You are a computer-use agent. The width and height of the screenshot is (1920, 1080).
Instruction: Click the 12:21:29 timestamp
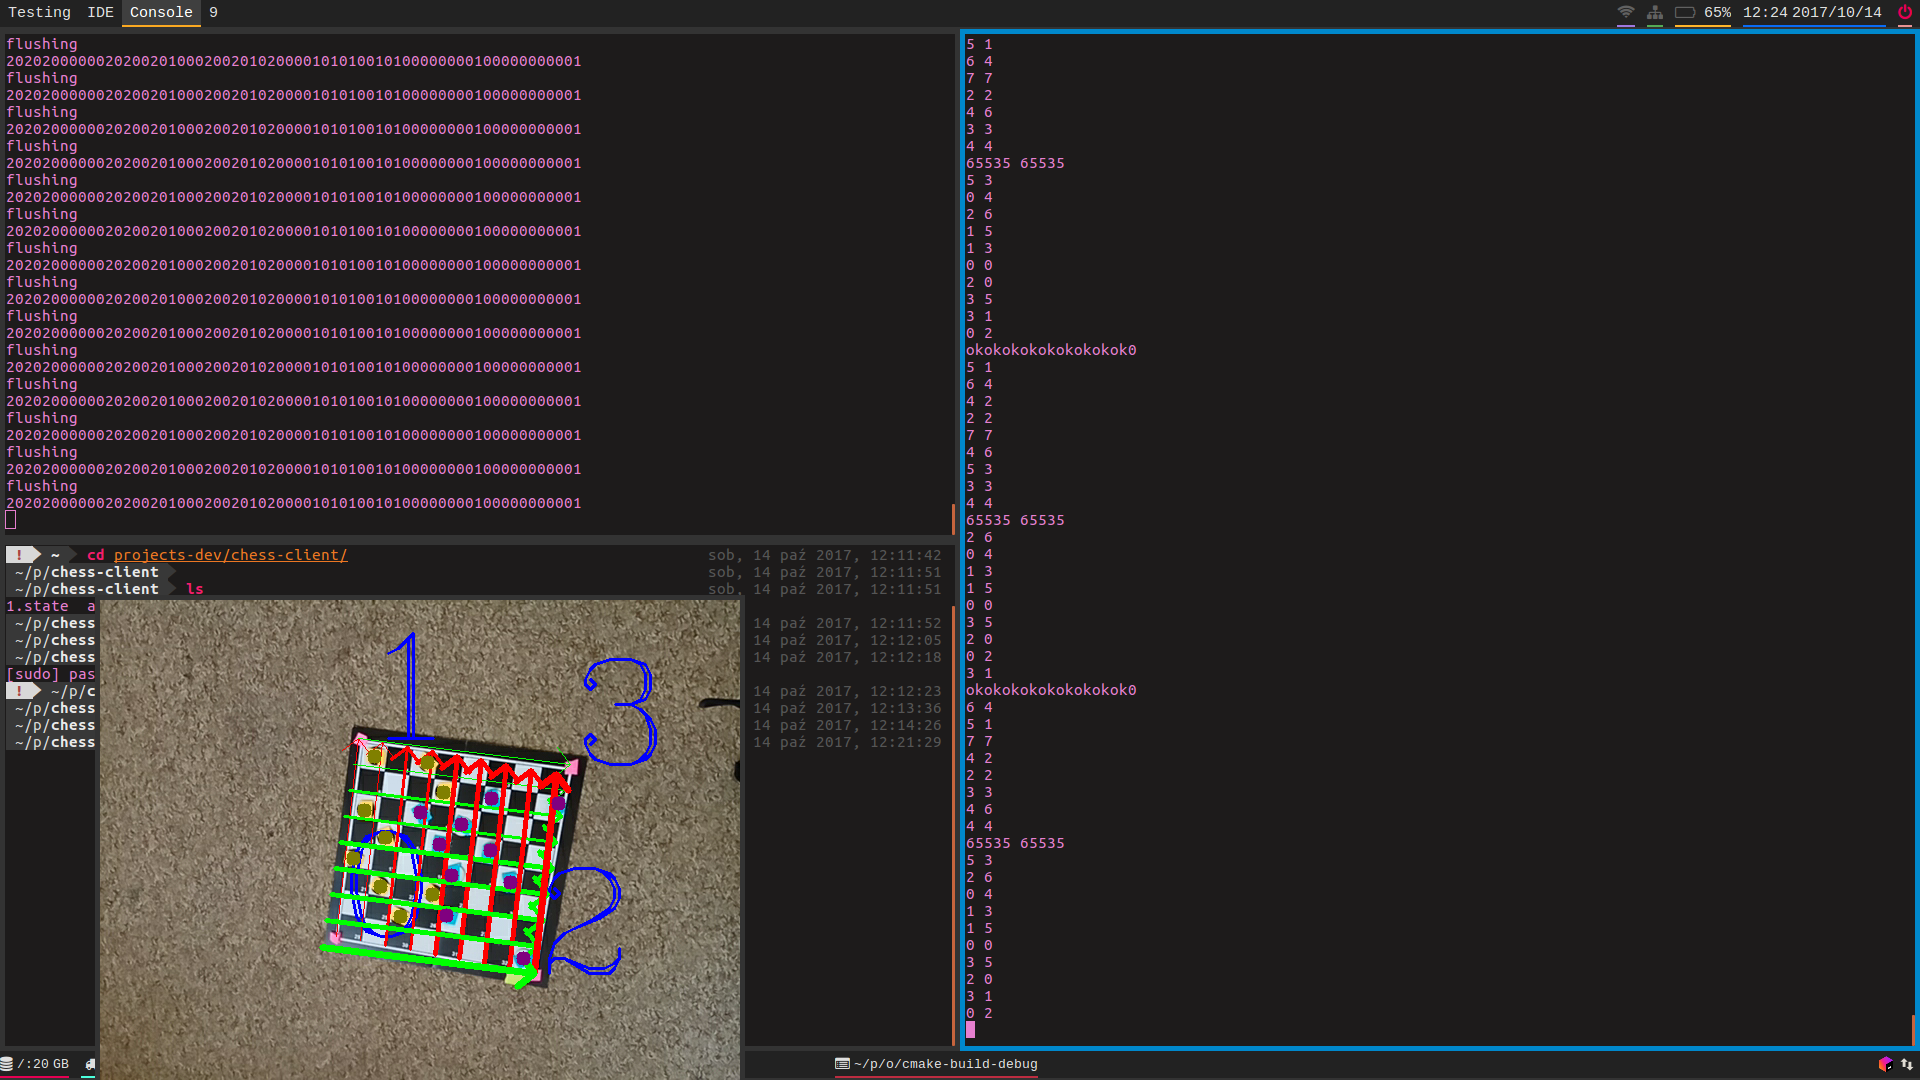click(x=905, y=742)
